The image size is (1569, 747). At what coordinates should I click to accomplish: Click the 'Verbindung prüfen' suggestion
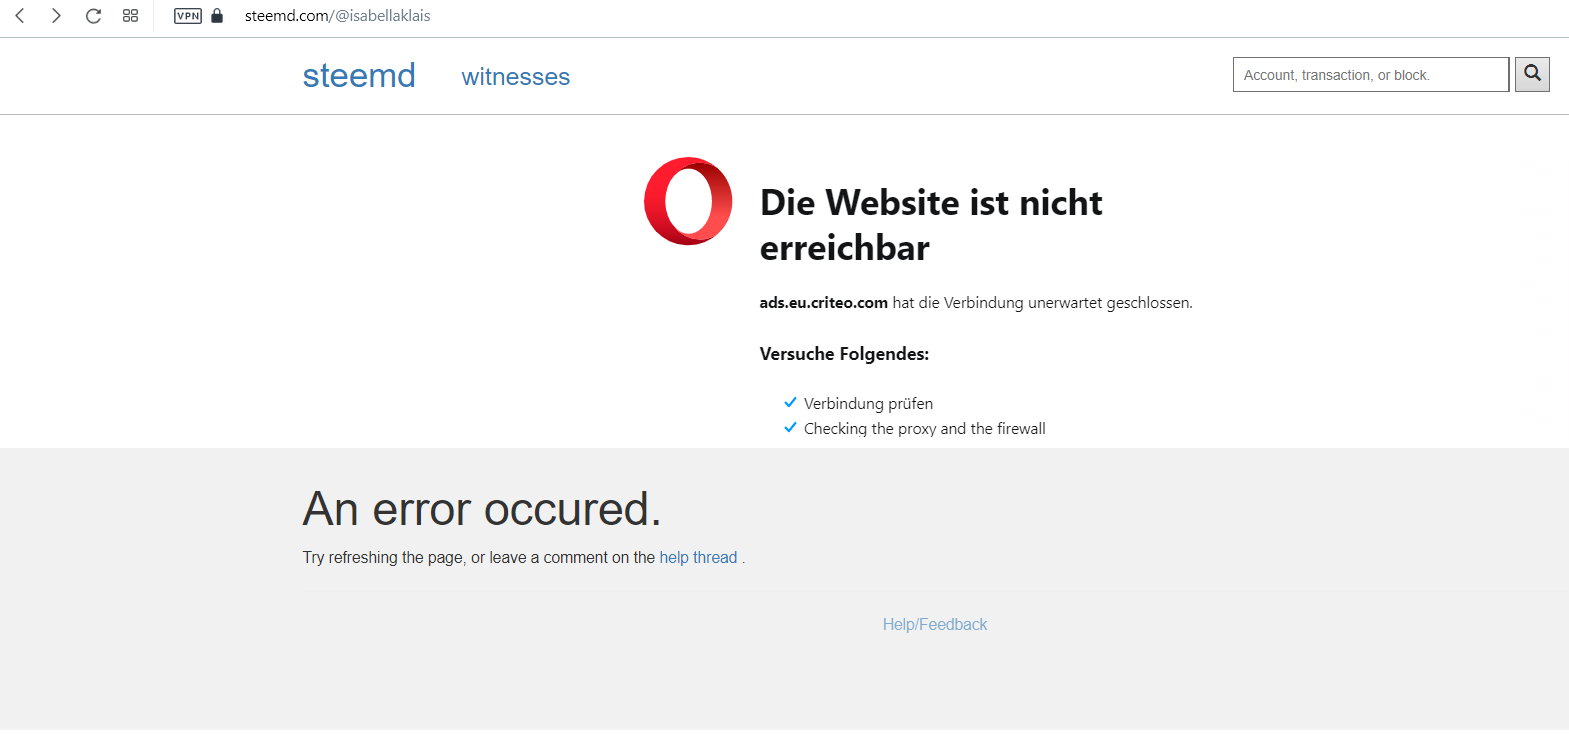tap(868, 404)
